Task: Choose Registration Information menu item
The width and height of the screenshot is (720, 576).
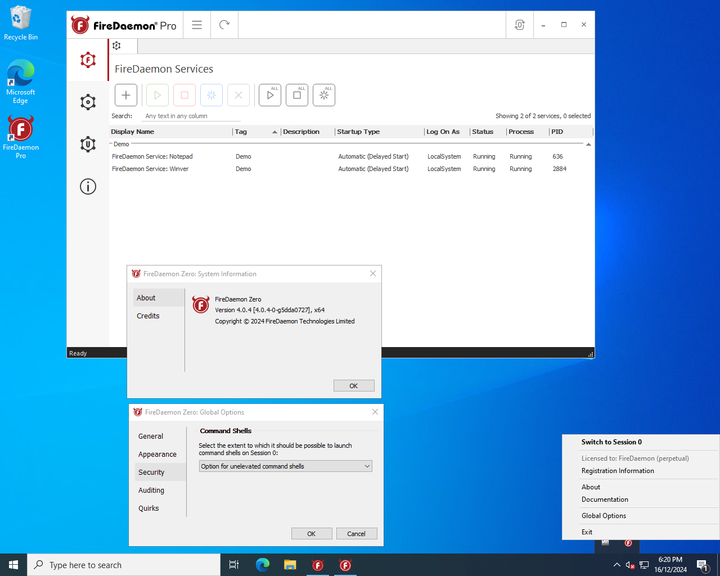Action: click(641, 471)
